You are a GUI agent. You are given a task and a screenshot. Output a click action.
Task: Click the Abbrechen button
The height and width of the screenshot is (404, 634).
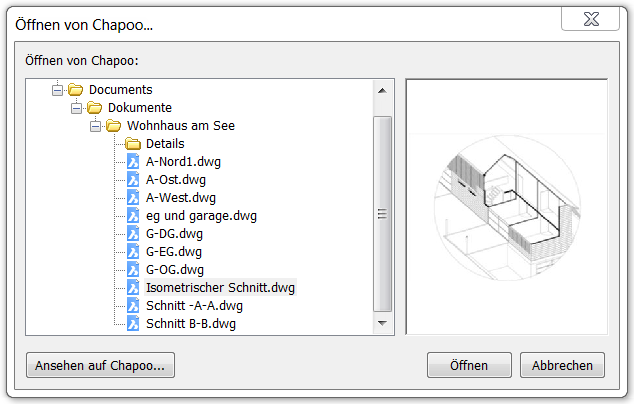[x=562, y=365]
